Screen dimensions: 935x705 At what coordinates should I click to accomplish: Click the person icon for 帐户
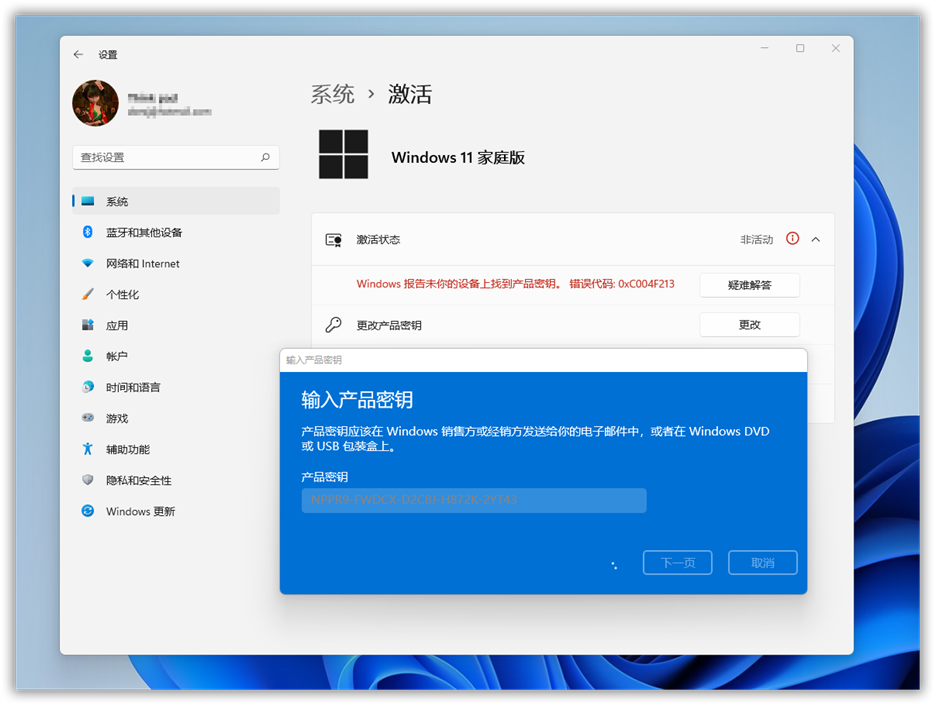coord(88,356)
